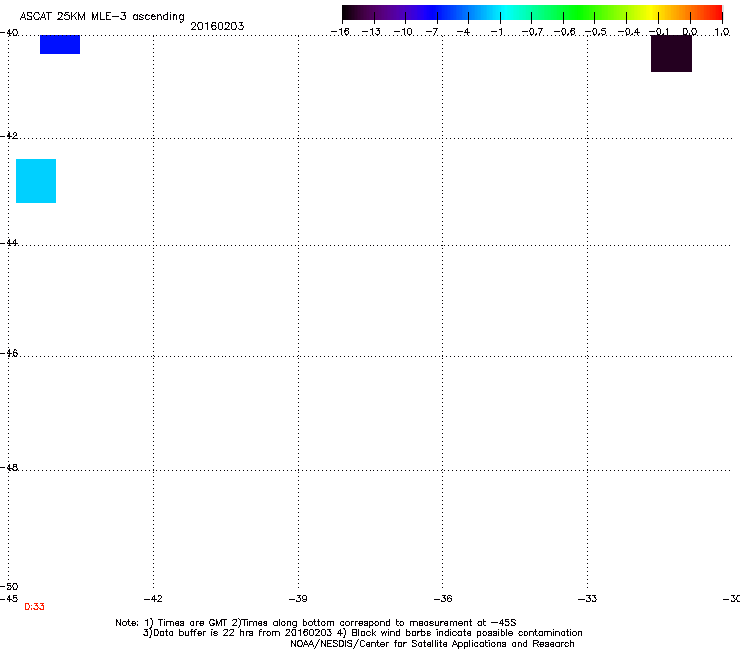Click the -7 label on the color scale
This screenshot has width=740, height=650.
(432, 32)
